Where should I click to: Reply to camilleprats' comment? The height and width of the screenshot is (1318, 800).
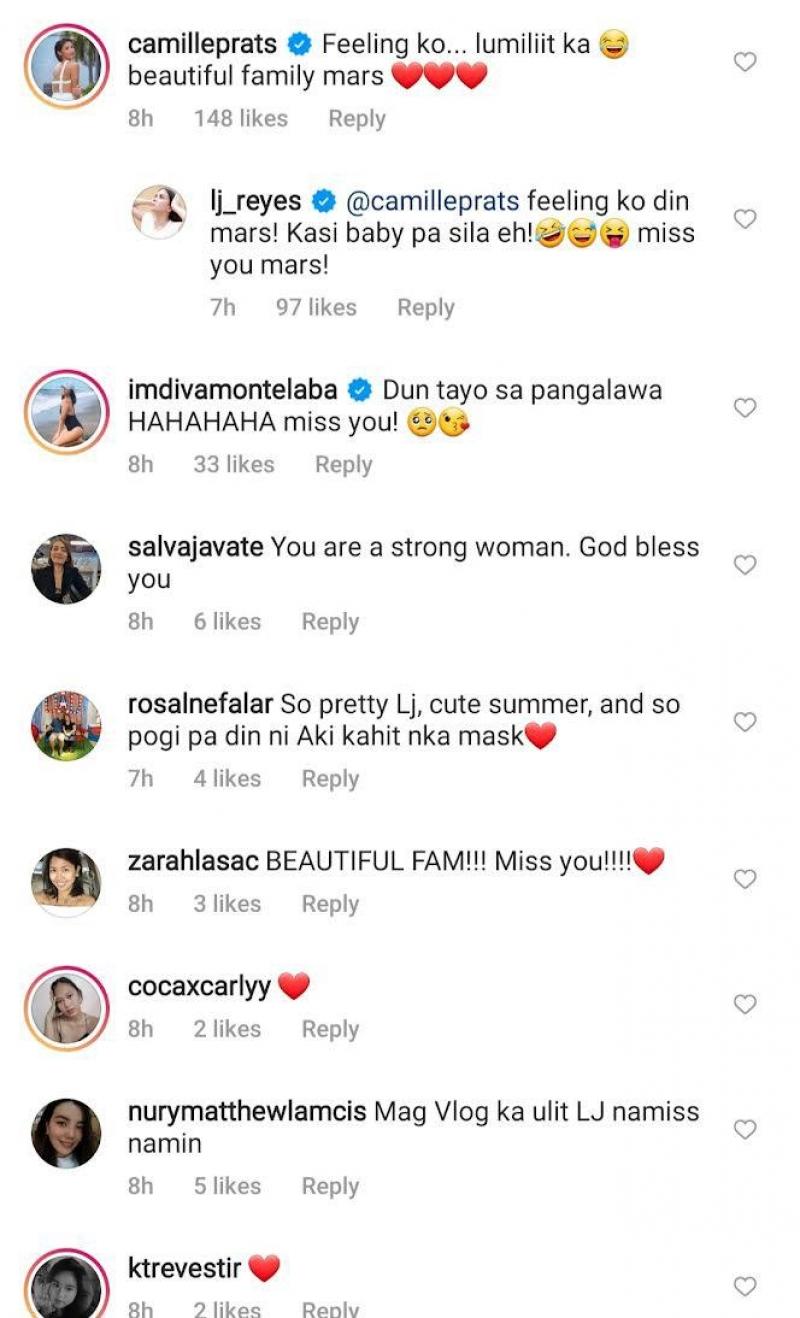pos(356,119)
